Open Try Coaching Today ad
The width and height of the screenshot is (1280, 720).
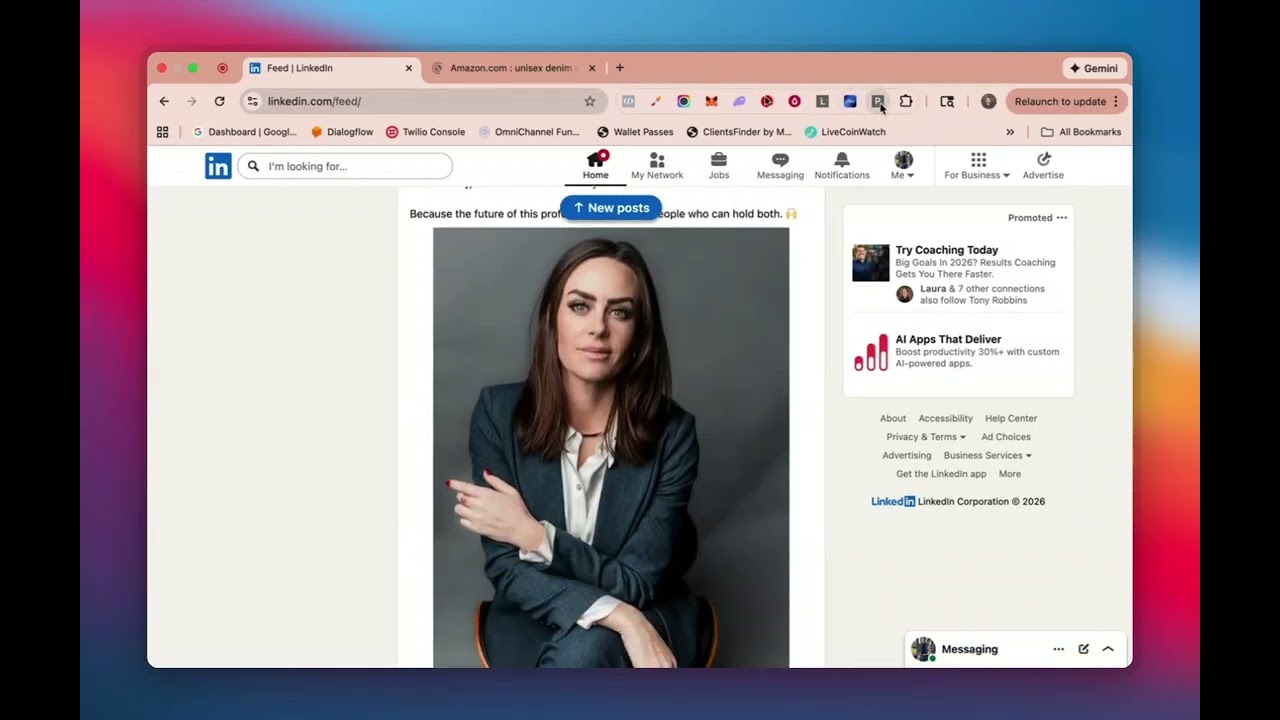pyautogui.click(x=946, y=250)
